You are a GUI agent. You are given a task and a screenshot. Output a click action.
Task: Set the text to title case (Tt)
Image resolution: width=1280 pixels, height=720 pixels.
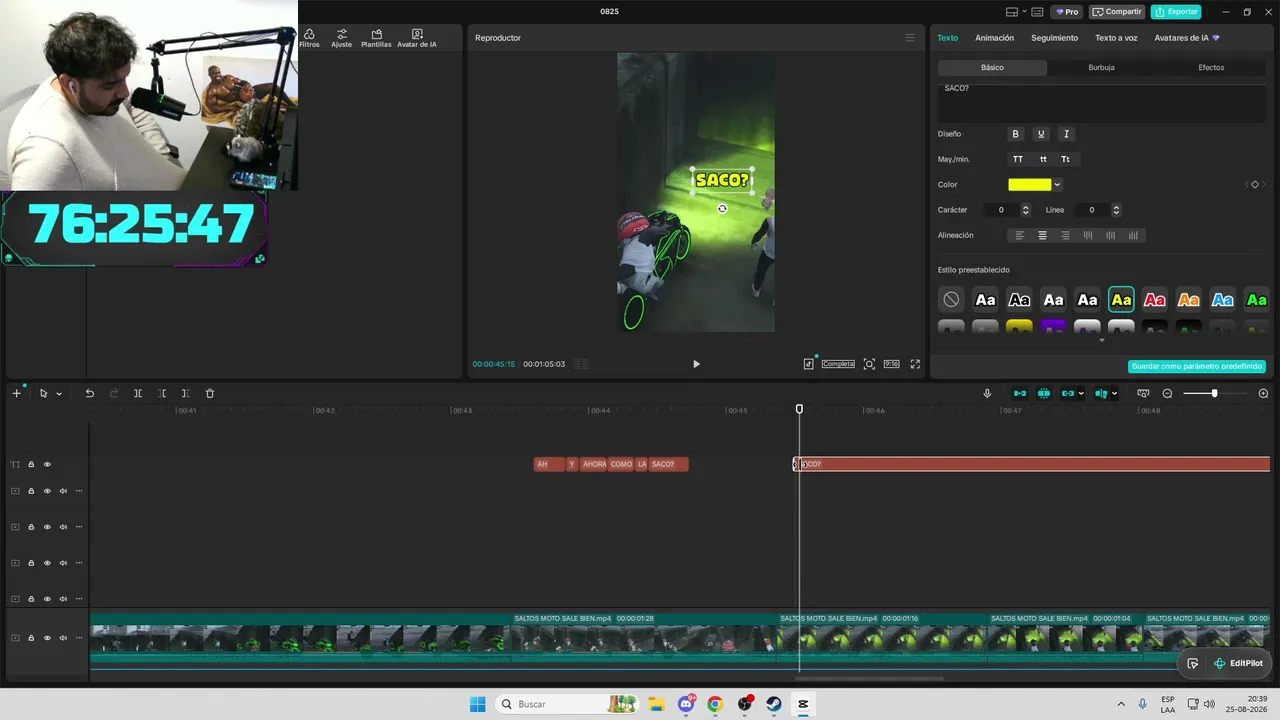[x=1065, y=159]
